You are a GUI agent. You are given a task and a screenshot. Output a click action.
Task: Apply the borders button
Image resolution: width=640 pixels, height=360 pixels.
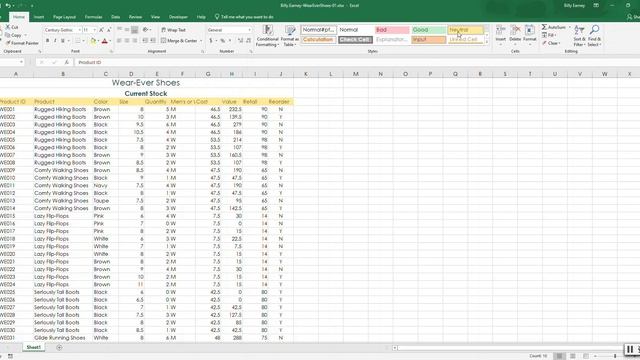point(78,41)
